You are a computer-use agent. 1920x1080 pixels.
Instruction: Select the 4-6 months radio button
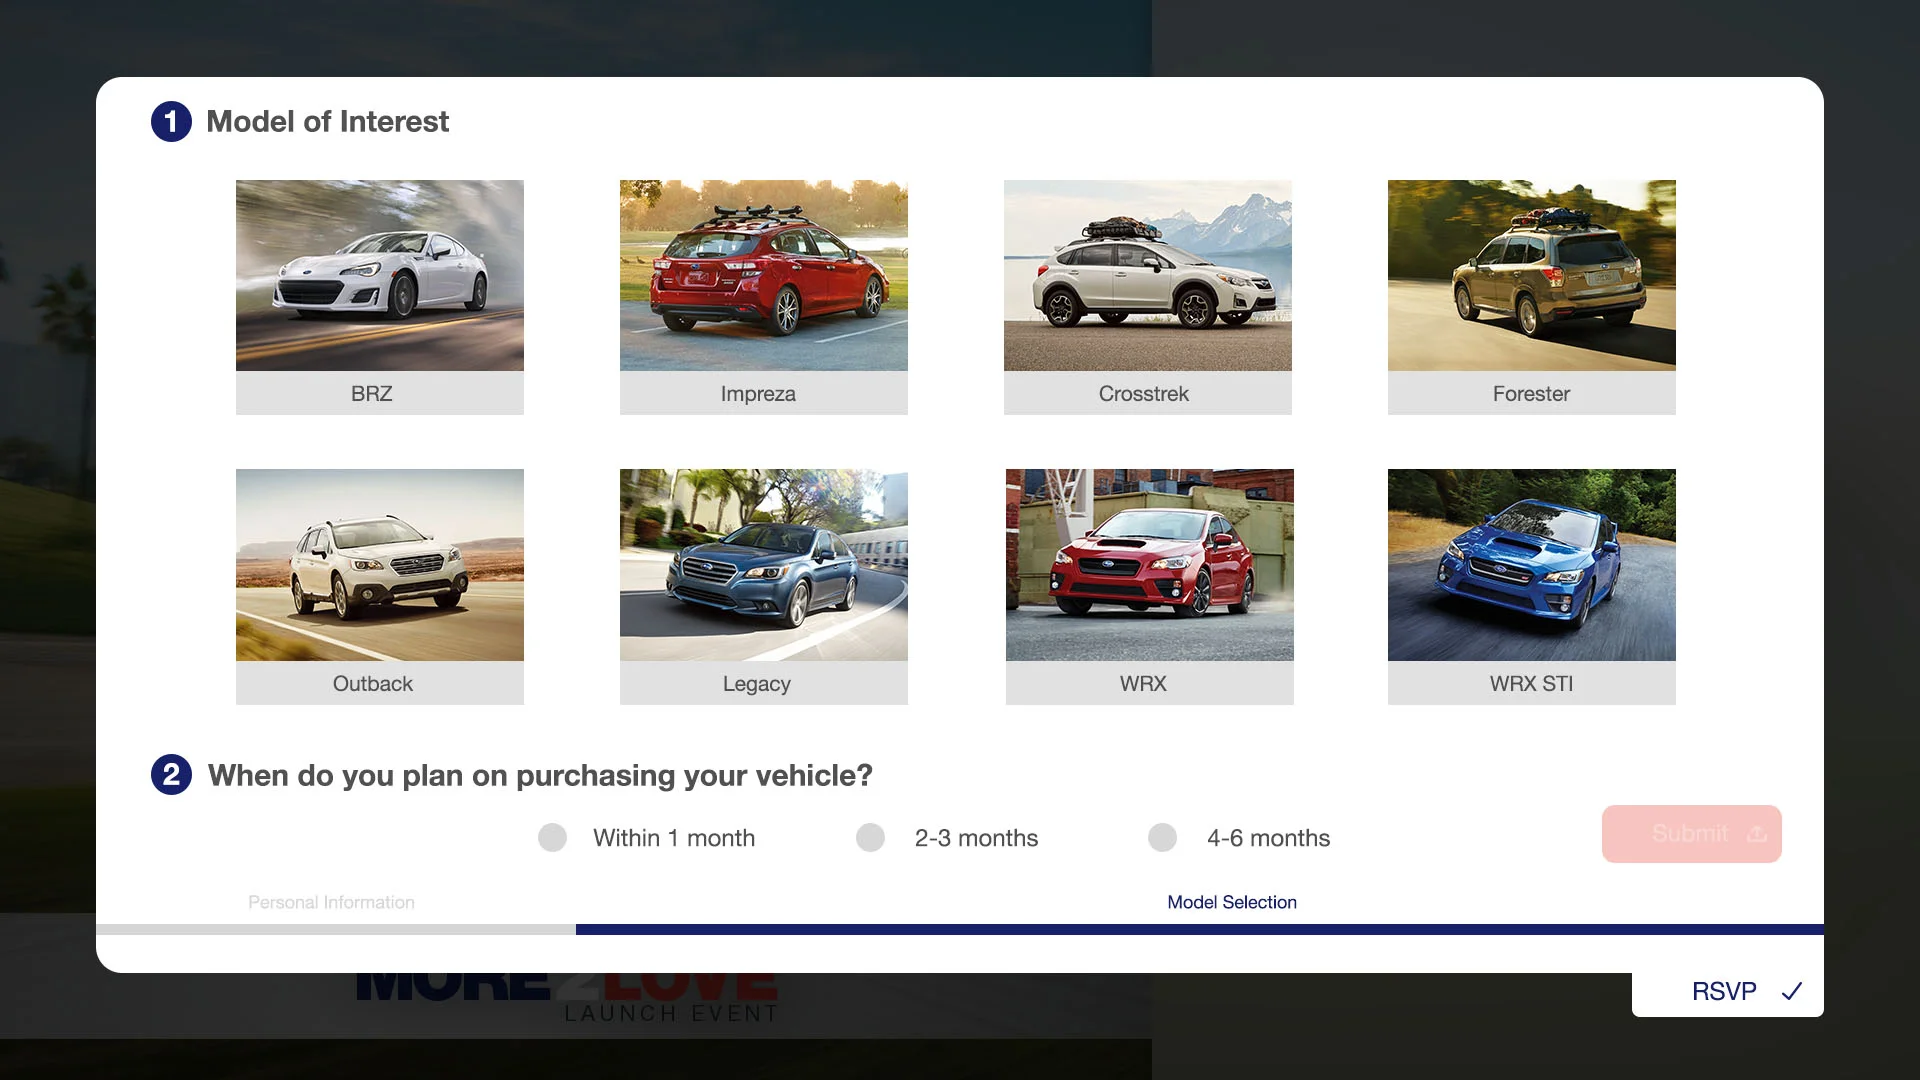[x=1162, y=838]
